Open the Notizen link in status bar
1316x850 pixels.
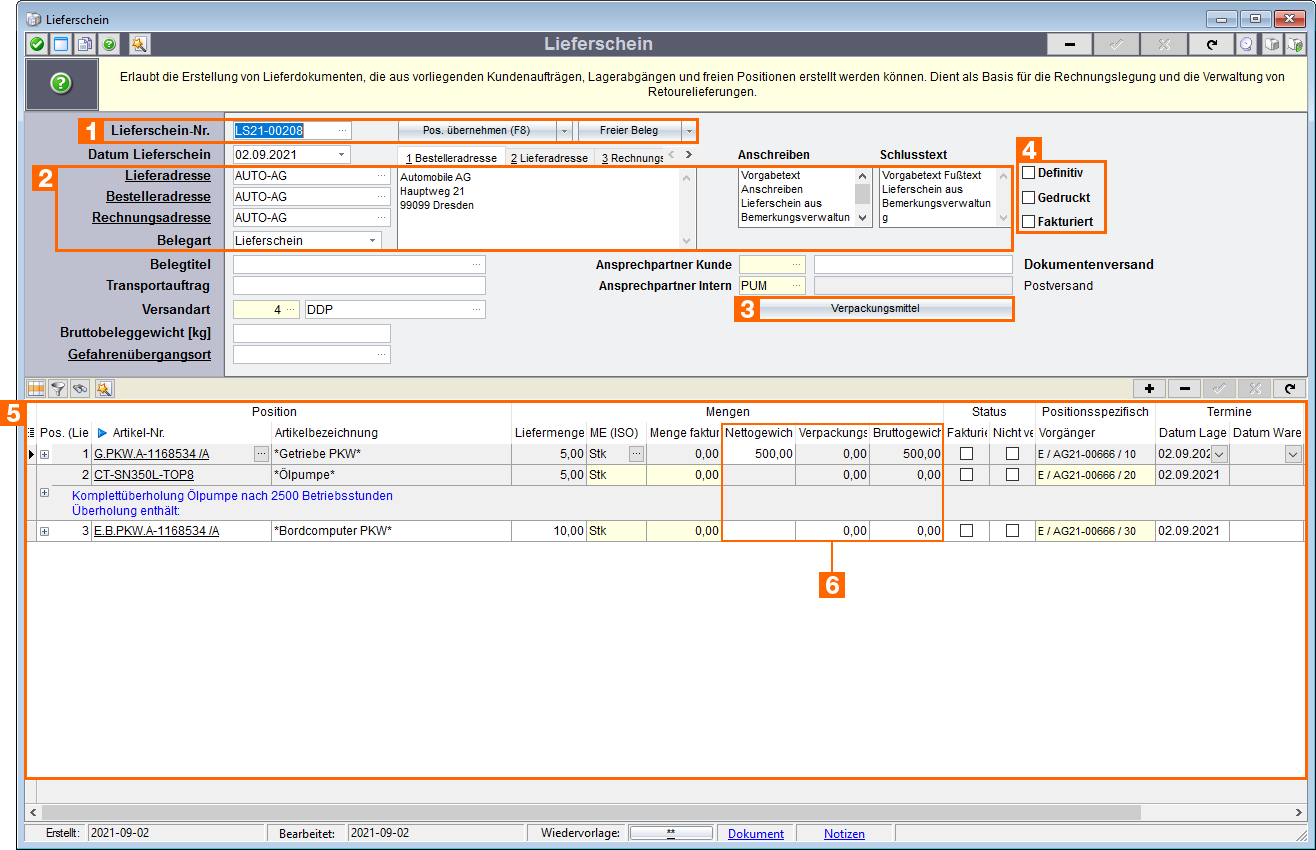(844, 833)
